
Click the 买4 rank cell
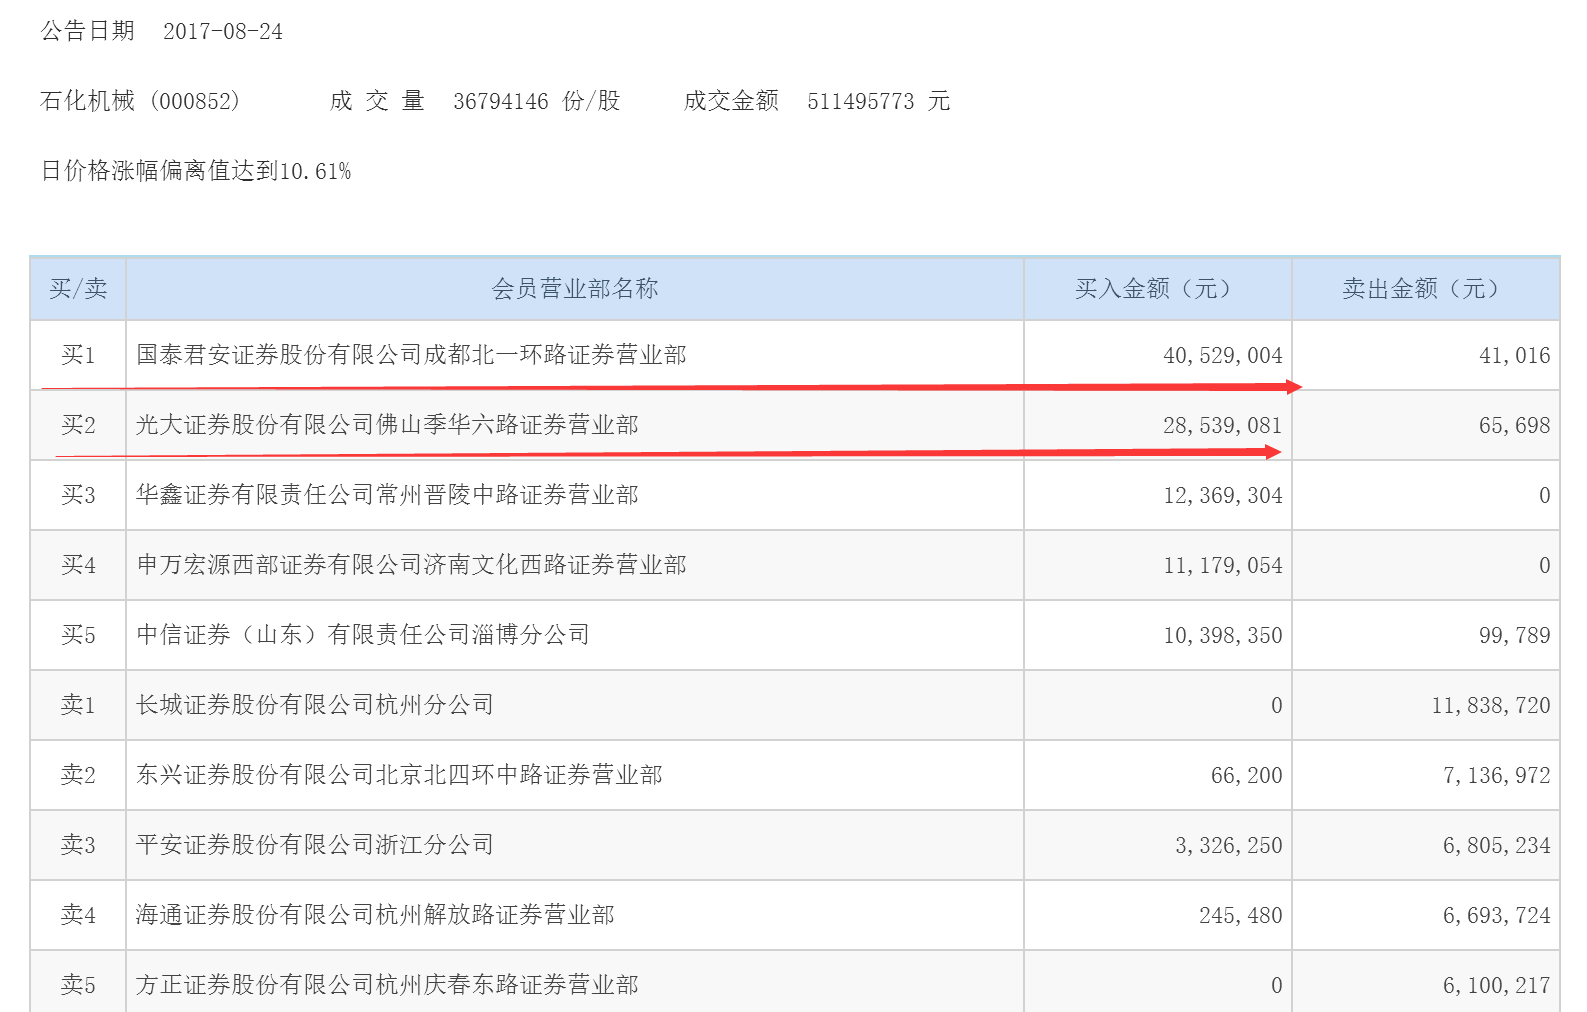pos(78,565)
